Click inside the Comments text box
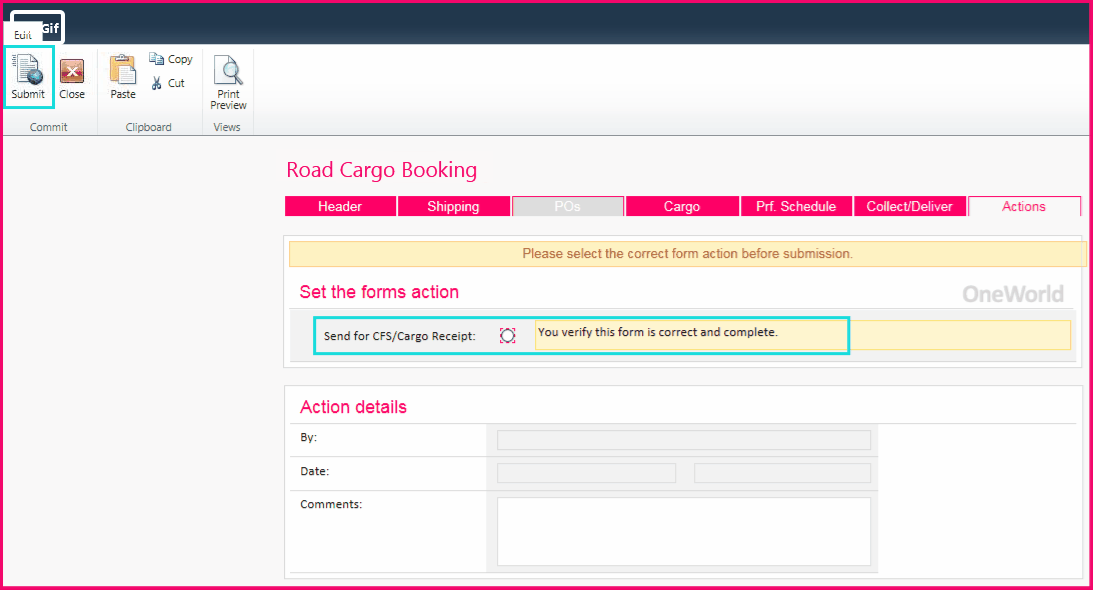Screen dimensions: 1093x590 [x=684, y=530]
